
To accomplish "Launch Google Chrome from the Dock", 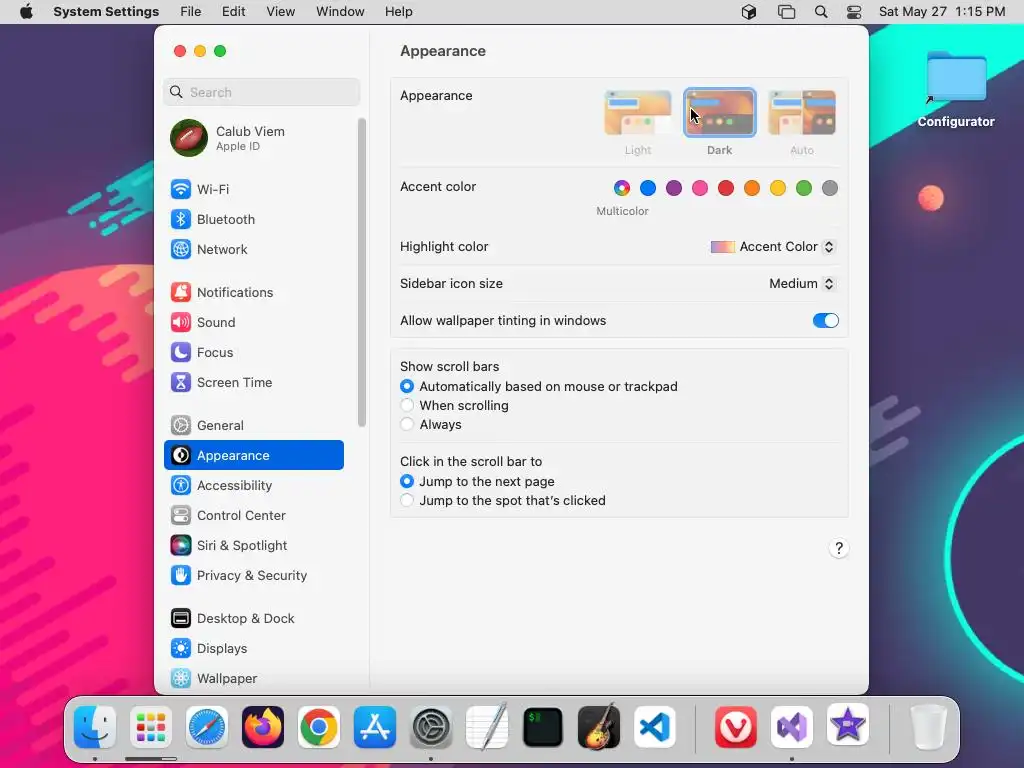I will pos(319,727).
